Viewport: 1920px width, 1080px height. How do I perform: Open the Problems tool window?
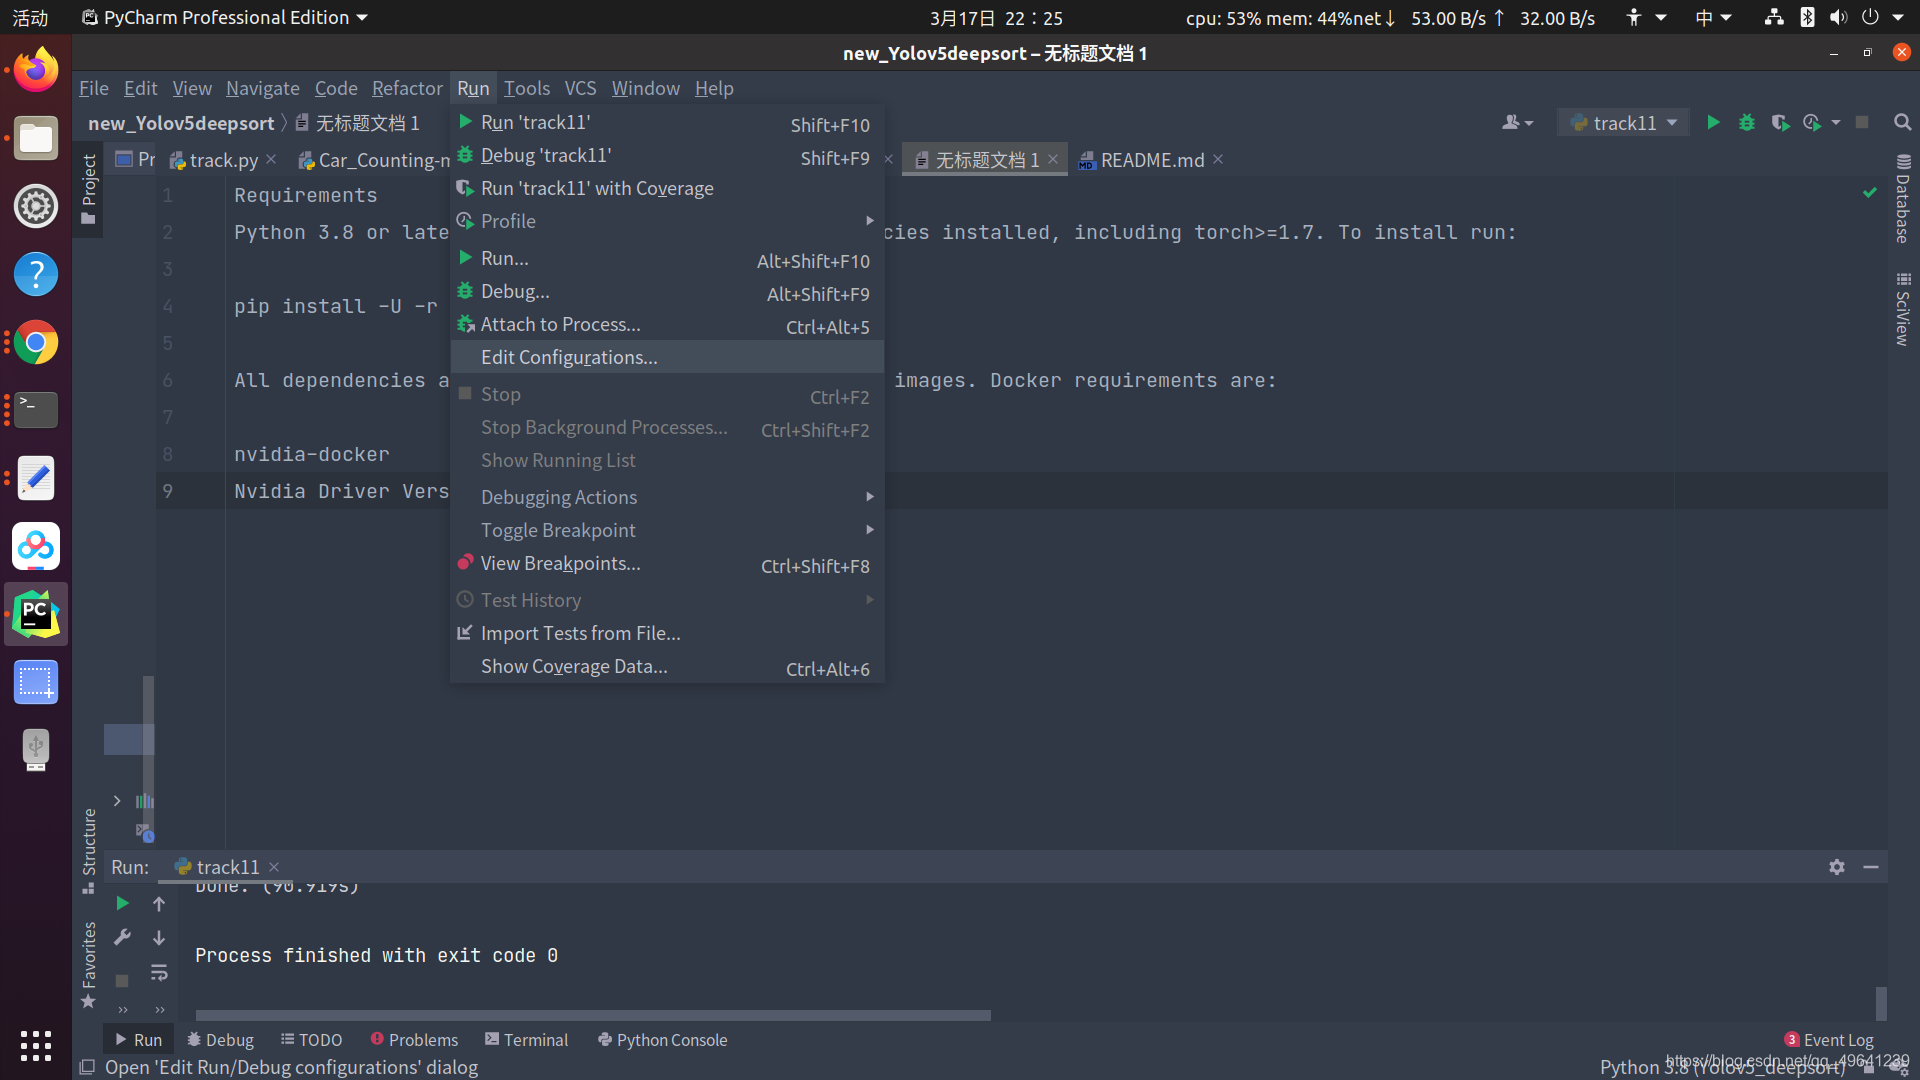click(414, 1040)
